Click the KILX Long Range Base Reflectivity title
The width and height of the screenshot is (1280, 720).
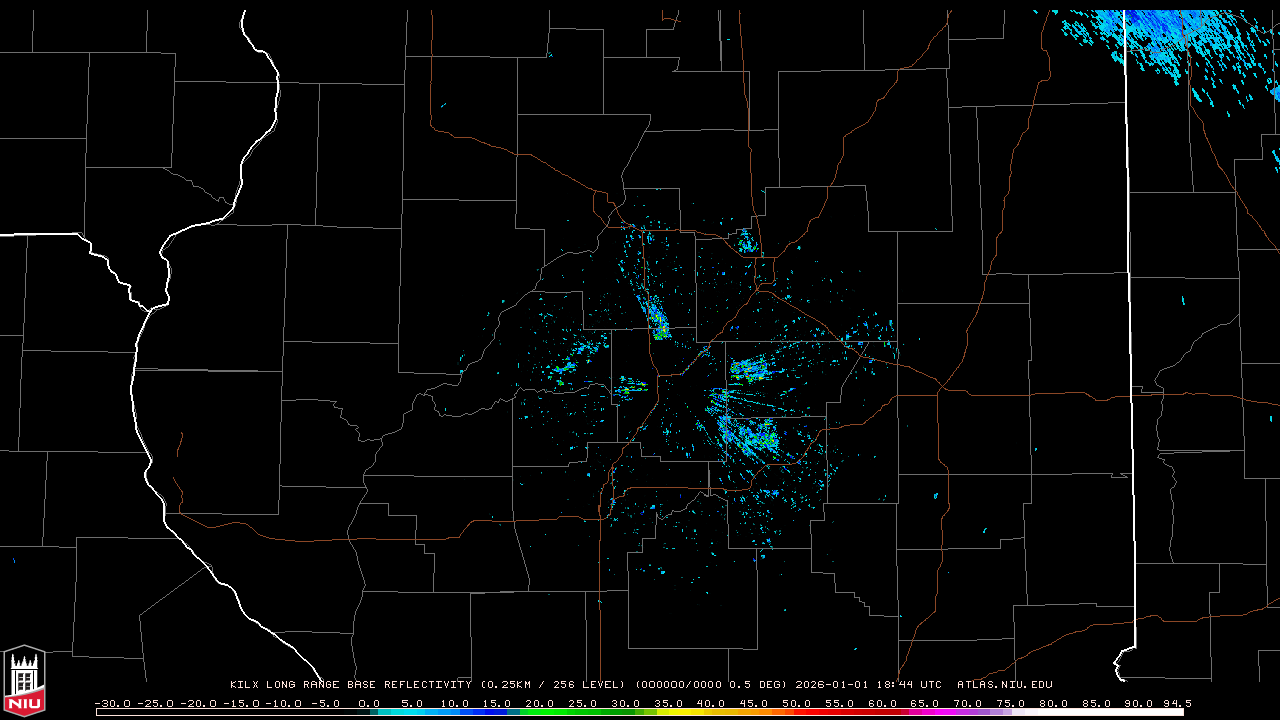(350, 685)
